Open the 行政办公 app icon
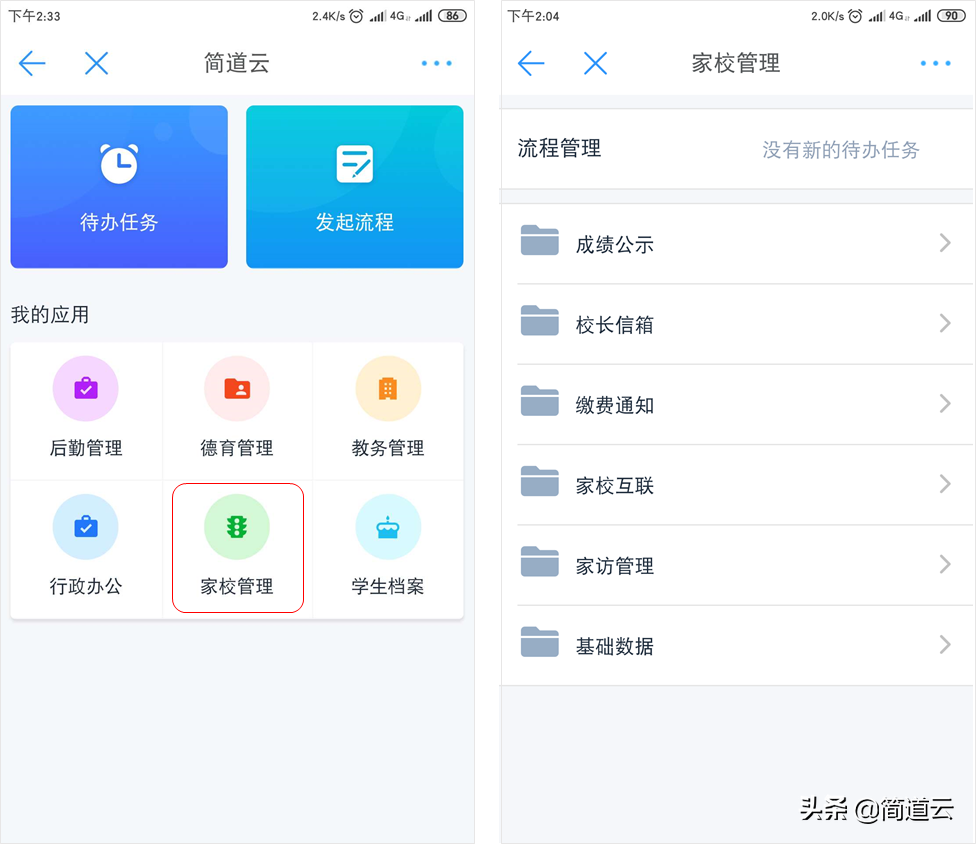976x844 pixels. click(85, 527)
